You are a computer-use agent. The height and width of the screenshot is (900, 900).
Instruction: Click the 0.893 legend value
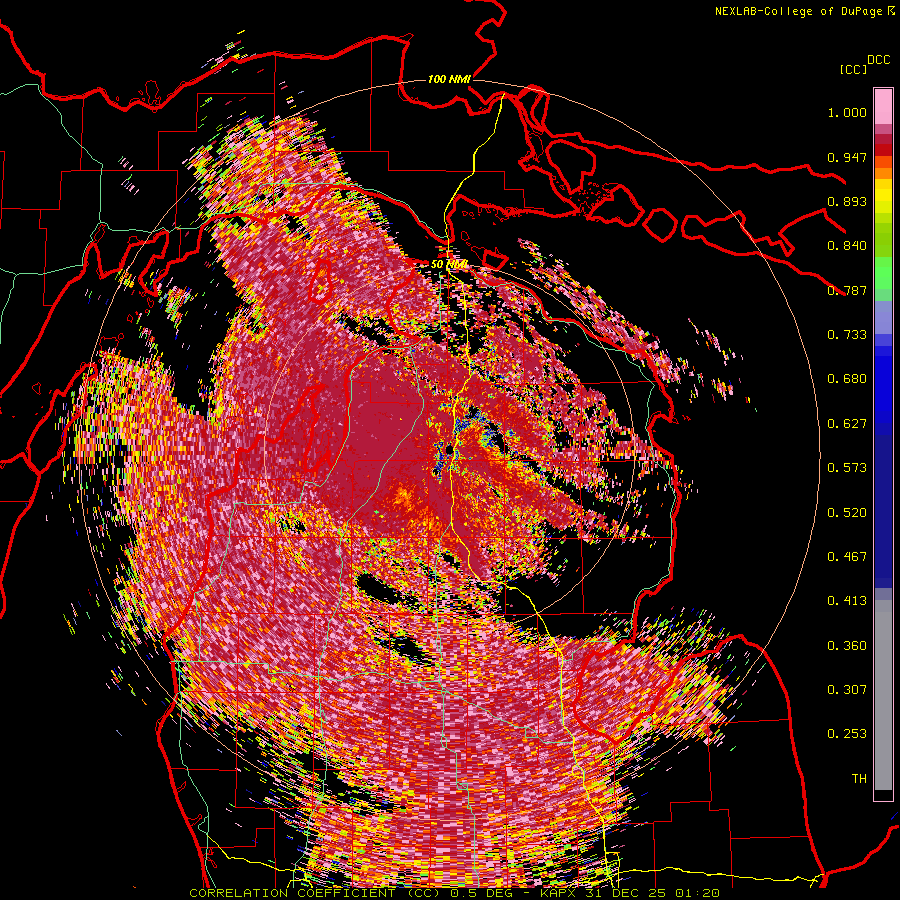coord(847,201)
